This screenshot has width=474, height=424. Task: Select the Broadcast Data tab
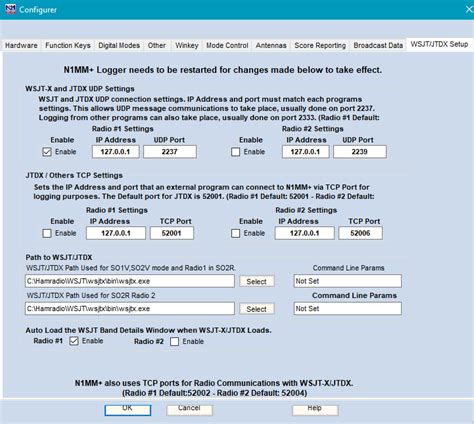(378, 45)
